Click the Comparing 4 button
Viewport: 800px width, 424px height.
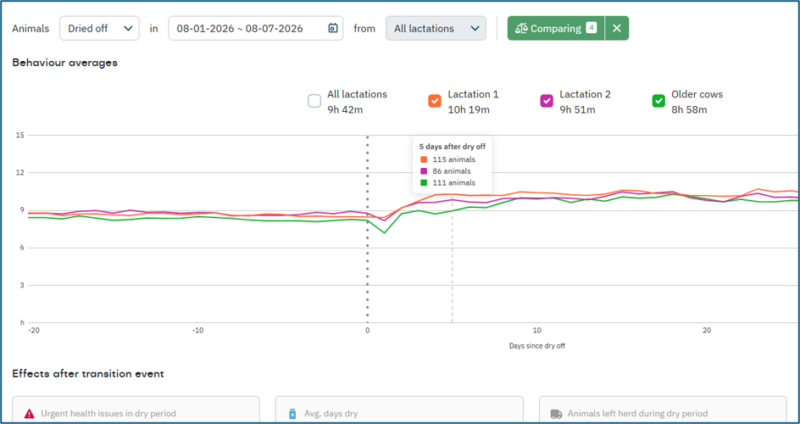[556, 28]
